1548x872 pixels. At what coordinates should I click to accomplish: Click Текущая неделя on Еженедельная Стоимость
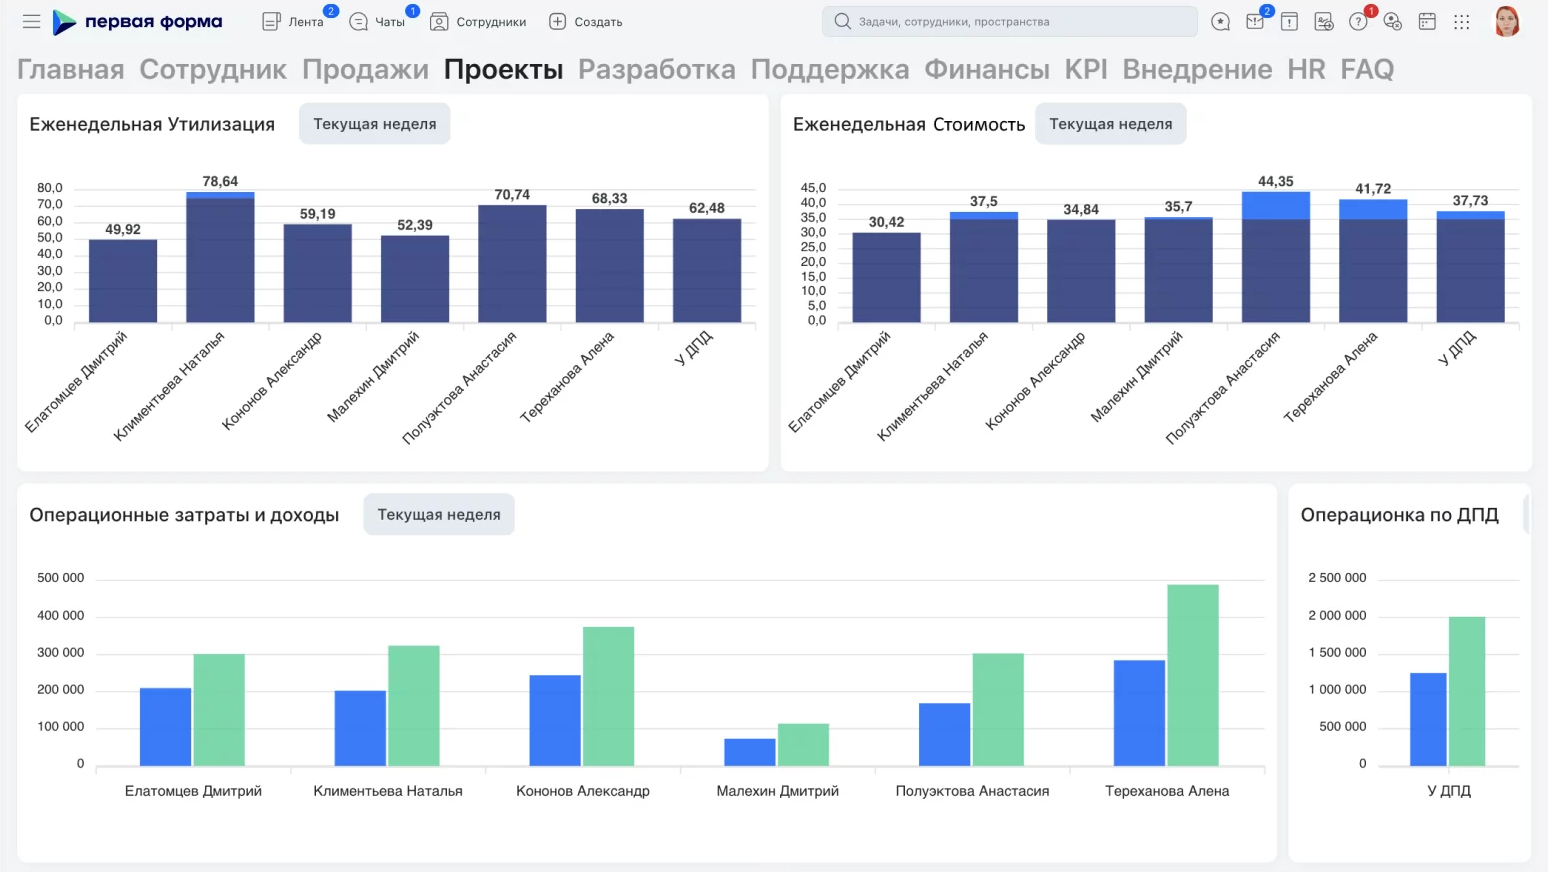(1110, 123)
